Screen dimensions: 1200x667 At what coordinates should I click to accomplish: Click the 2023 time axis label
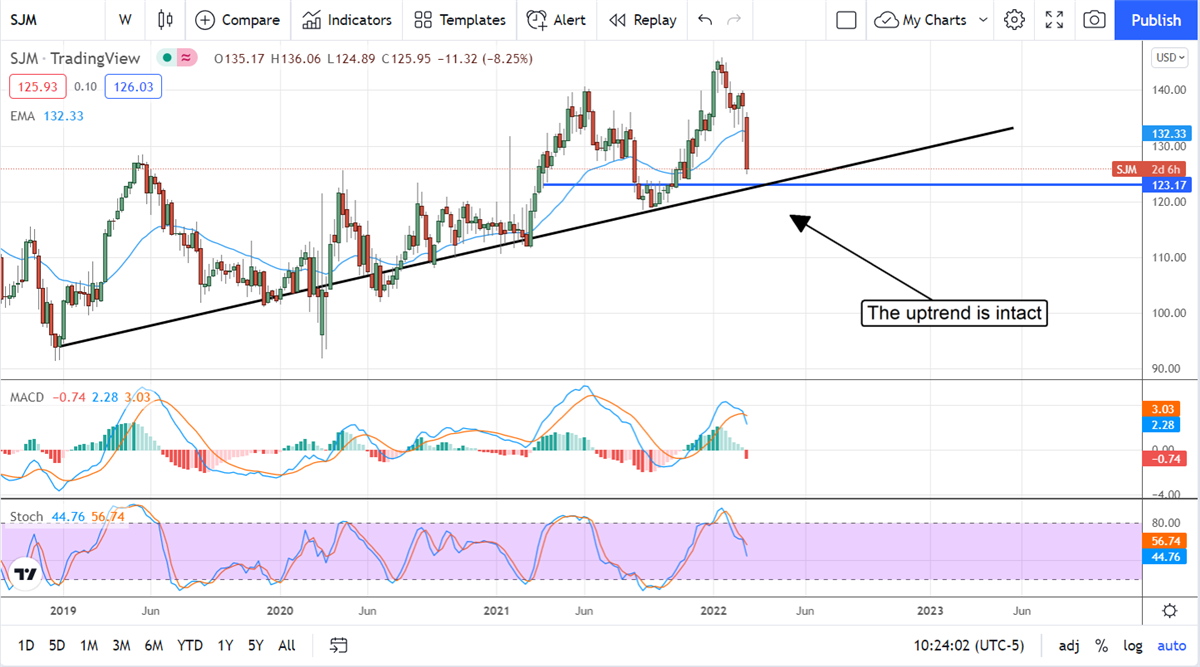930,610
